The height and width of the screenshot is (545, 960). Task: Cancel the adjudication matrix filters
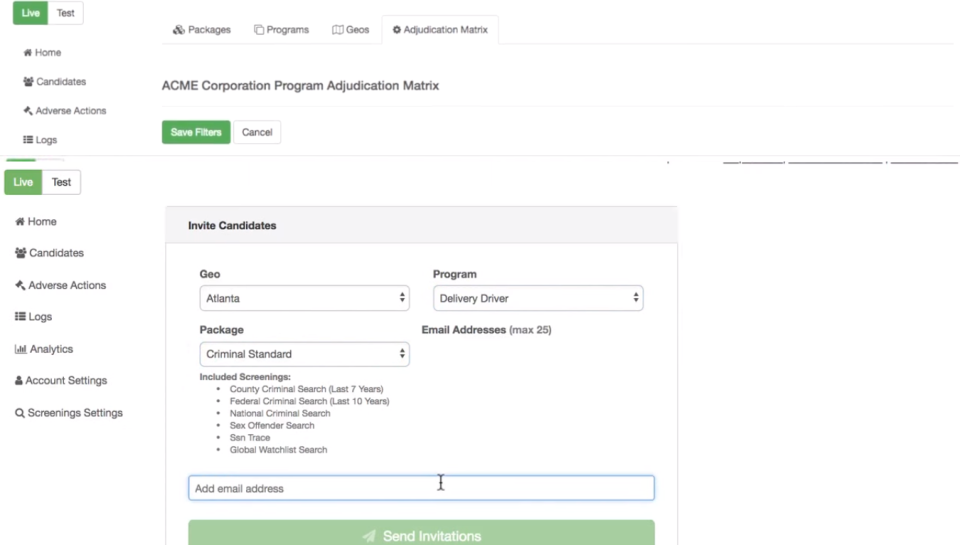(257, 132)
